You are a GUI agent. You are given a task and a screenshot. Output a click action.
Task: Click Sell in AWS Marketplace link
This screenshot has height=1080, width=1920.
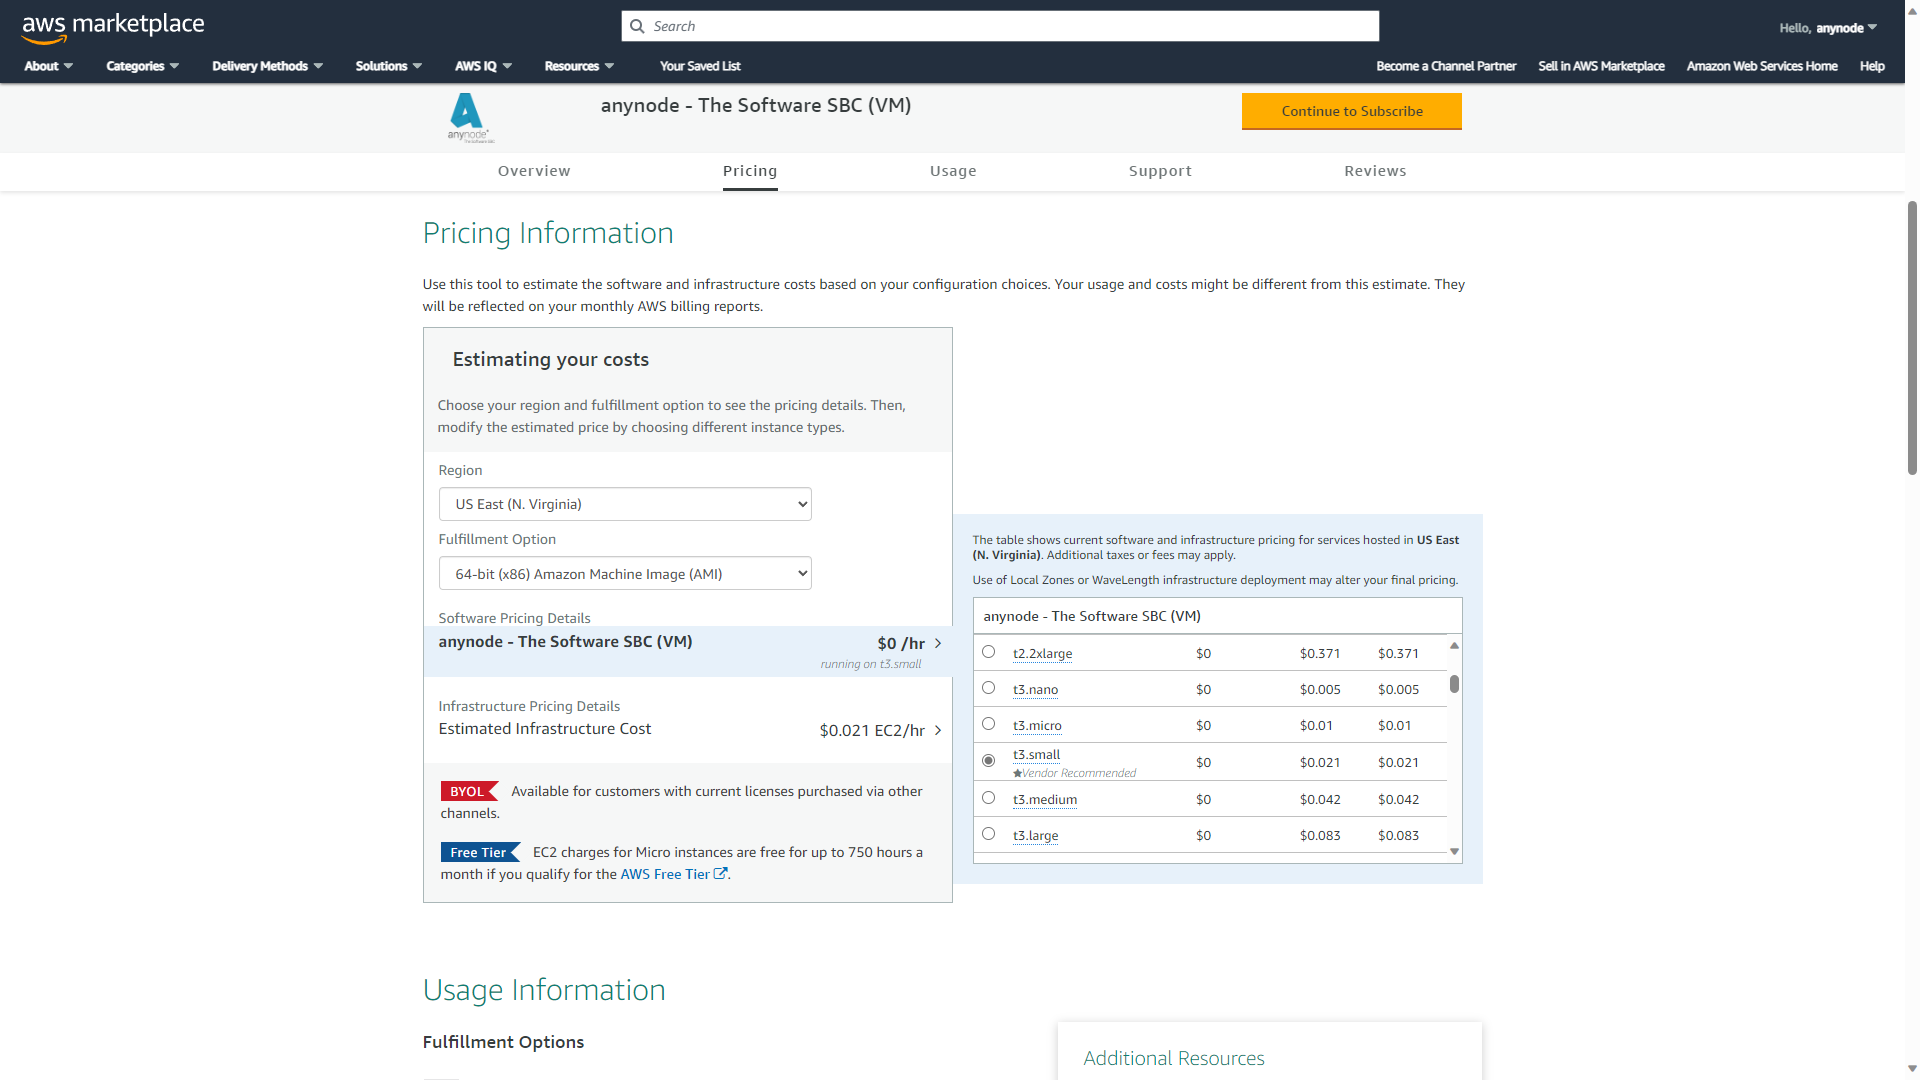pos(1601,66)
